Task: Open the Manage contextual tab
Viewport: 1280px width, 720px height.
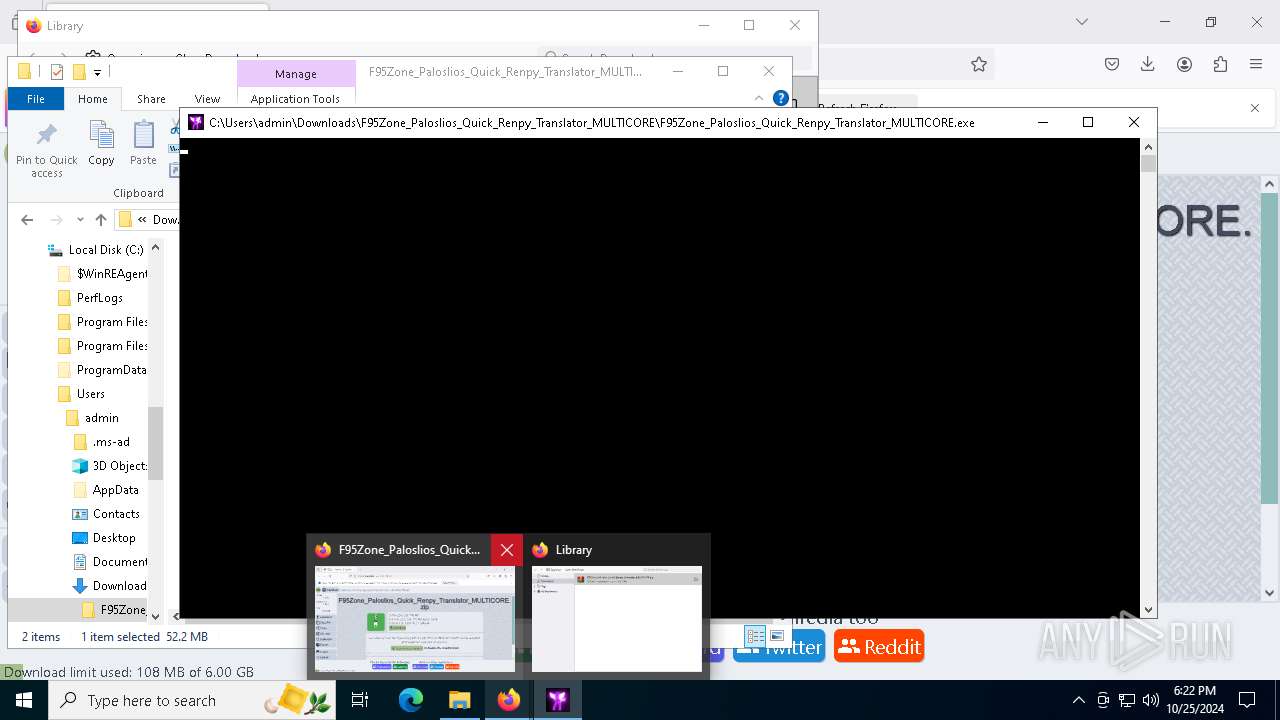Action: pos(296,74)
